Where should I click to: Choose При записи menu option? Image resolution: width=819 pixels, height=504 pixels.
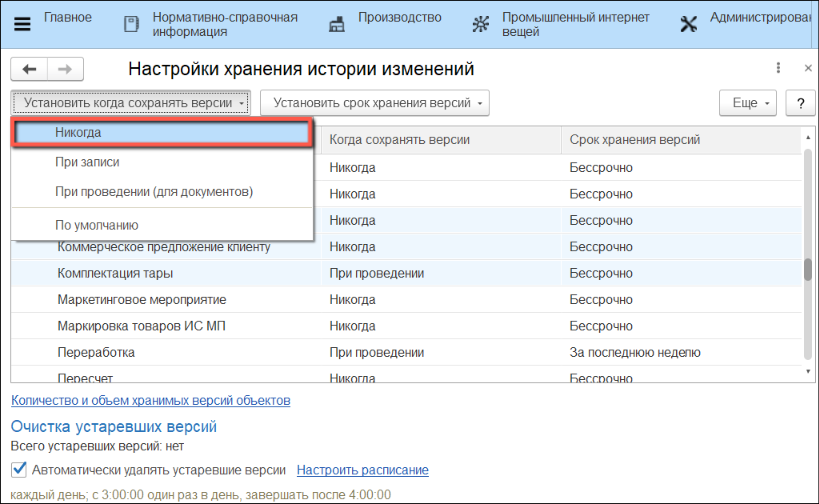coord(88,161)
